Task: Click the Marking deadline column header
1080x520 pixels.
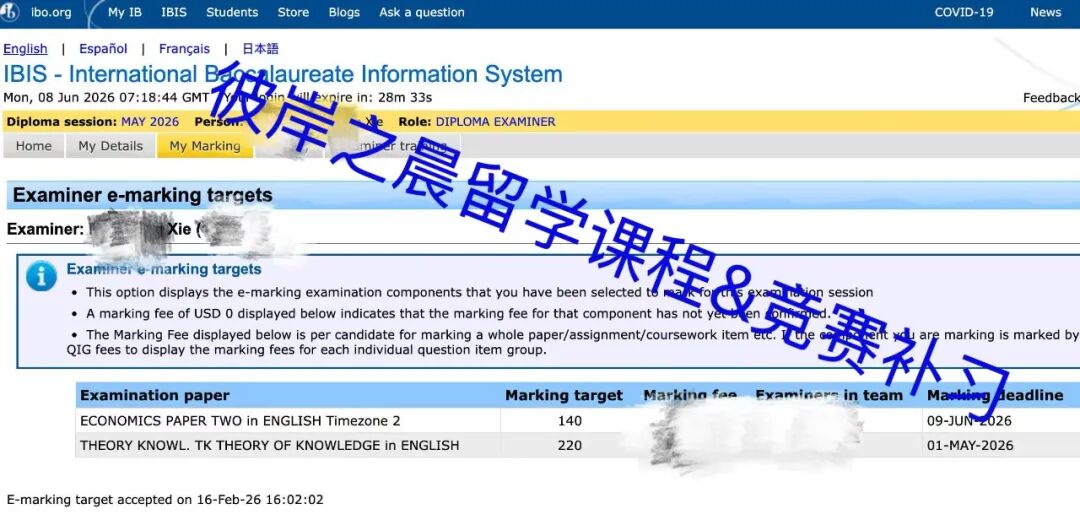Action: [995, 395]
